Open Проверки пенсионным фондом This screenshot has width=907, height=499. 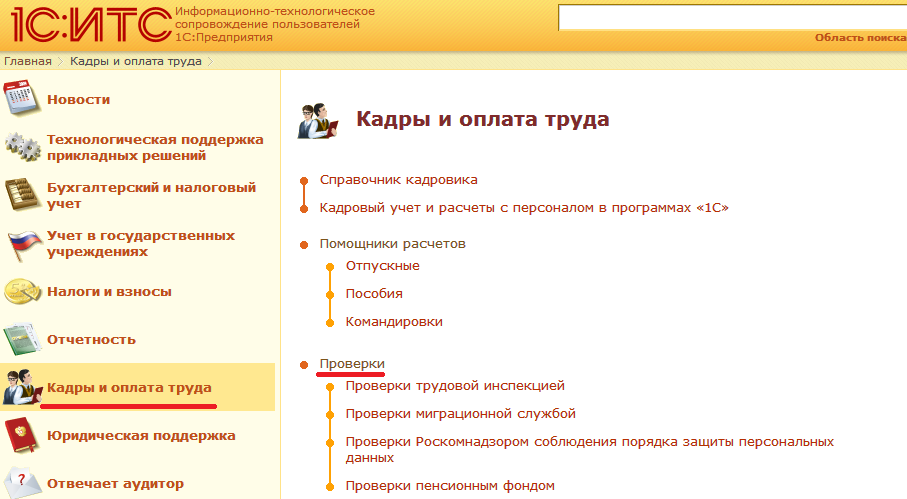pyautogui.click(x=450, y=486)
